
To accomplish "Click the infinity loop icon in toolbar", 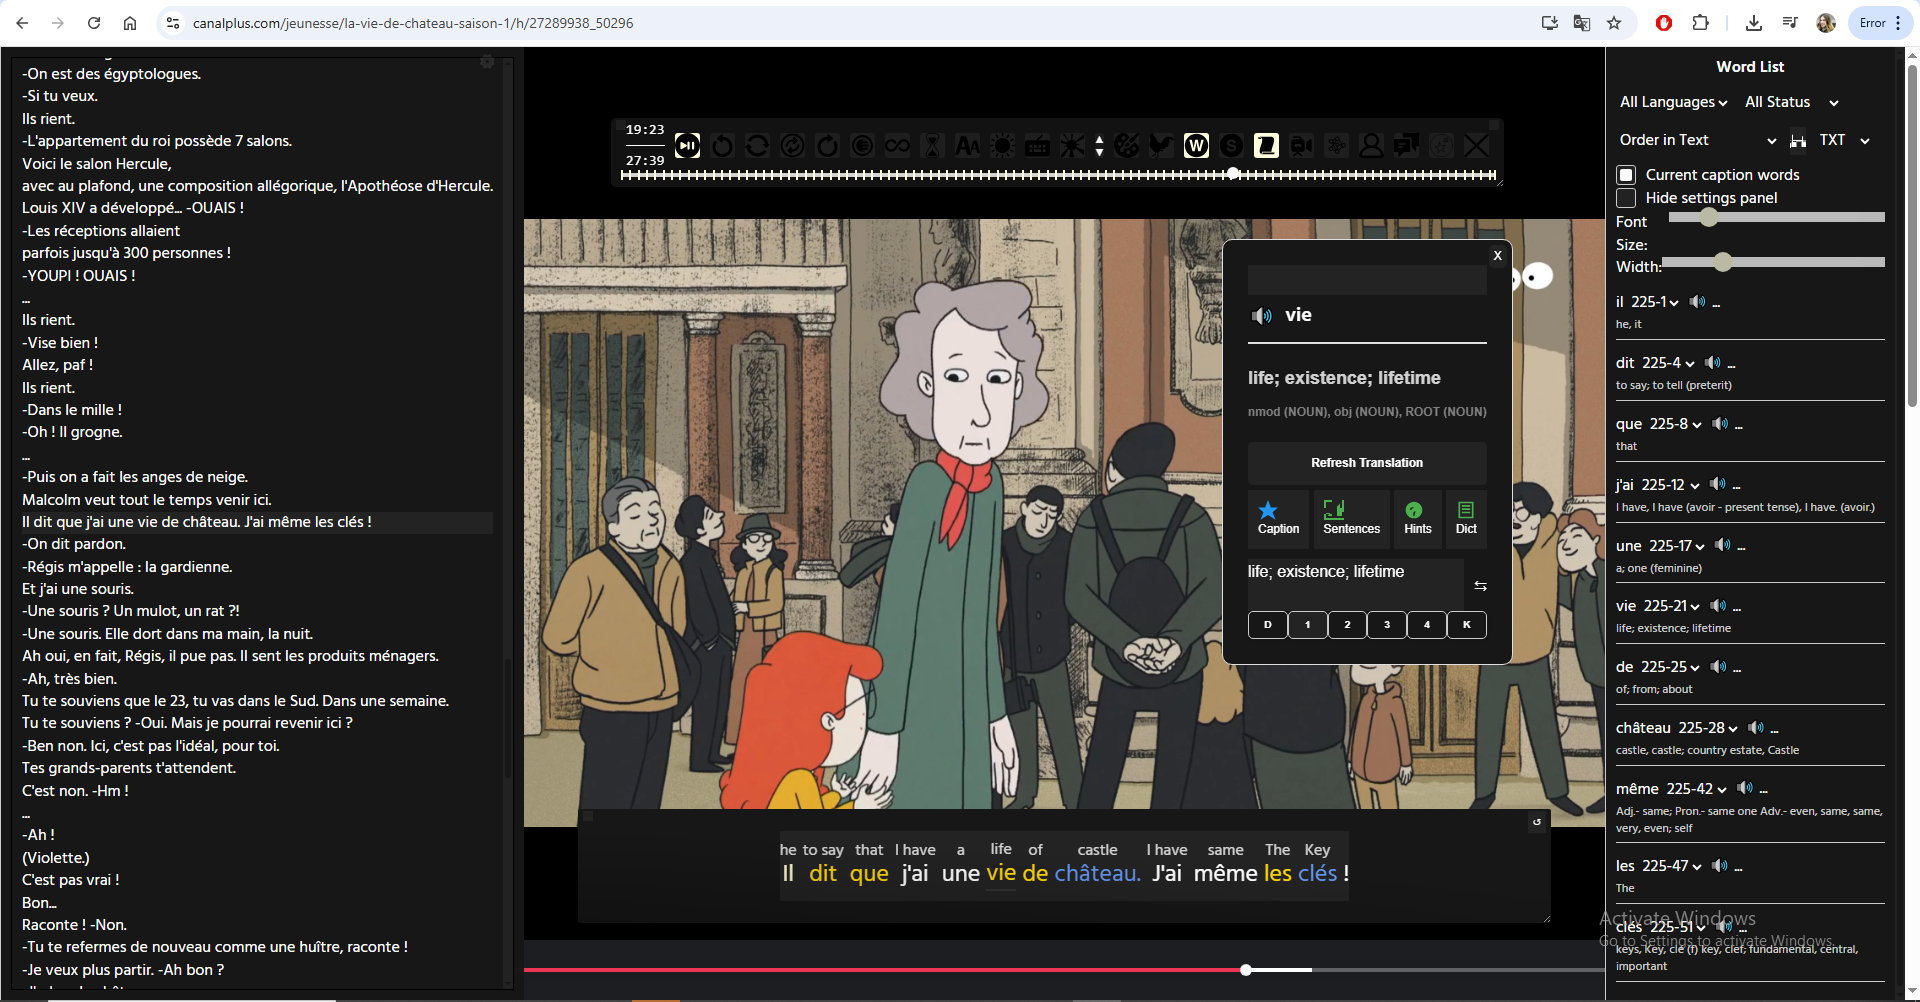I will [x=897, y=146].
